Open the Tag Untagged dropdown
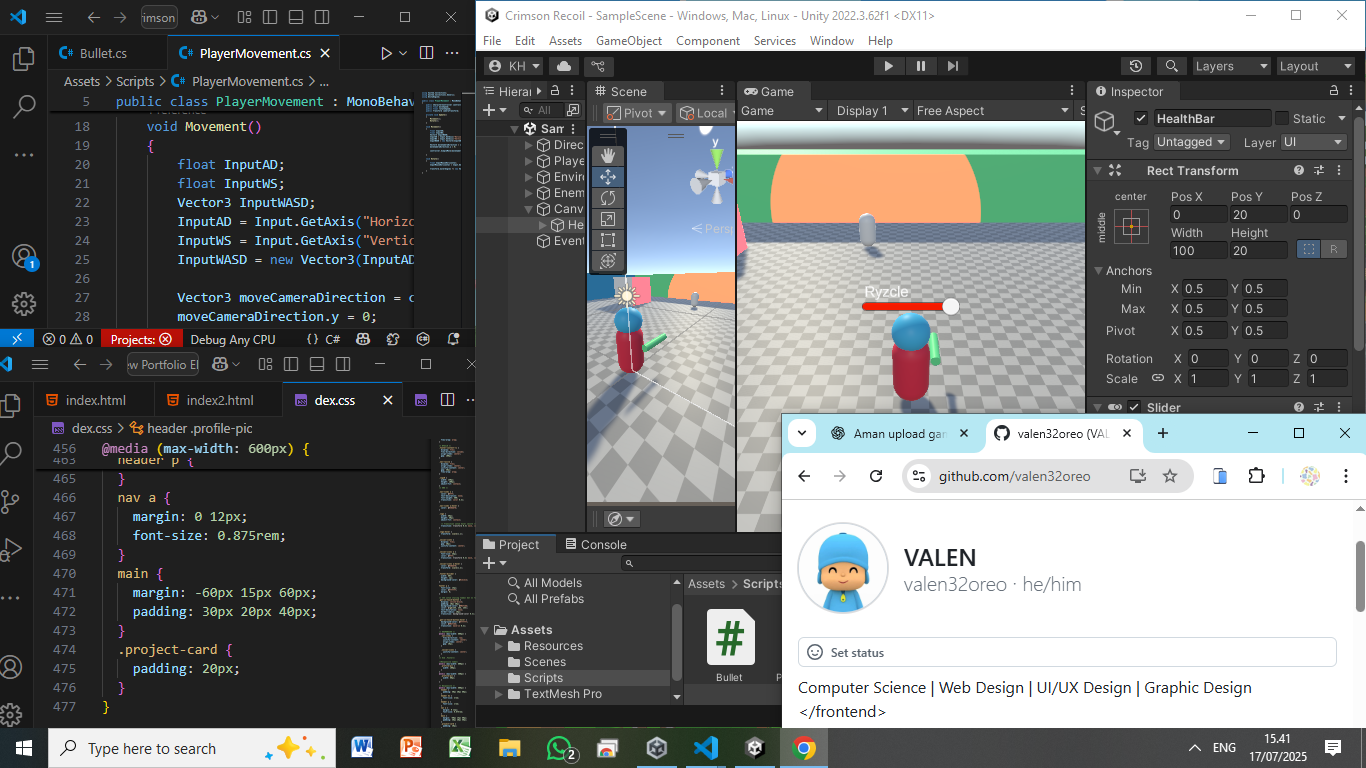 (x=1191, y=142)
